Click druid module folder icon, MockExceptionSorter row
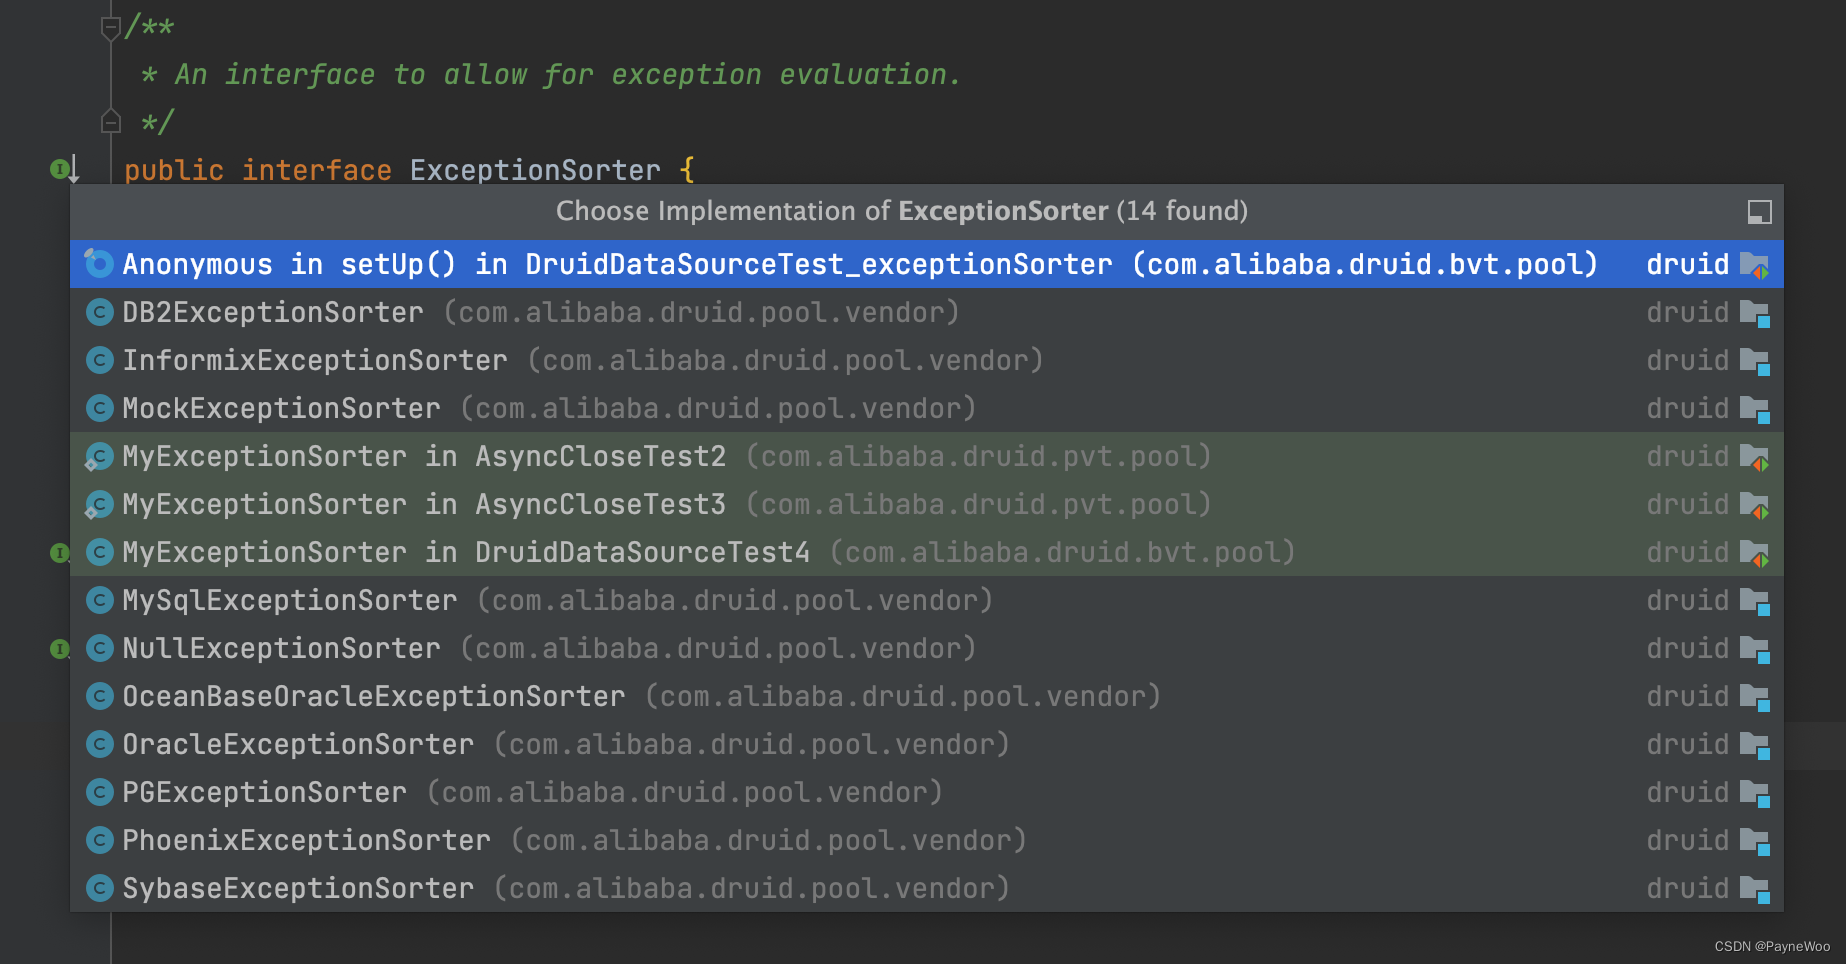This screenshot has height=964, width=1846. (1755, 410)
